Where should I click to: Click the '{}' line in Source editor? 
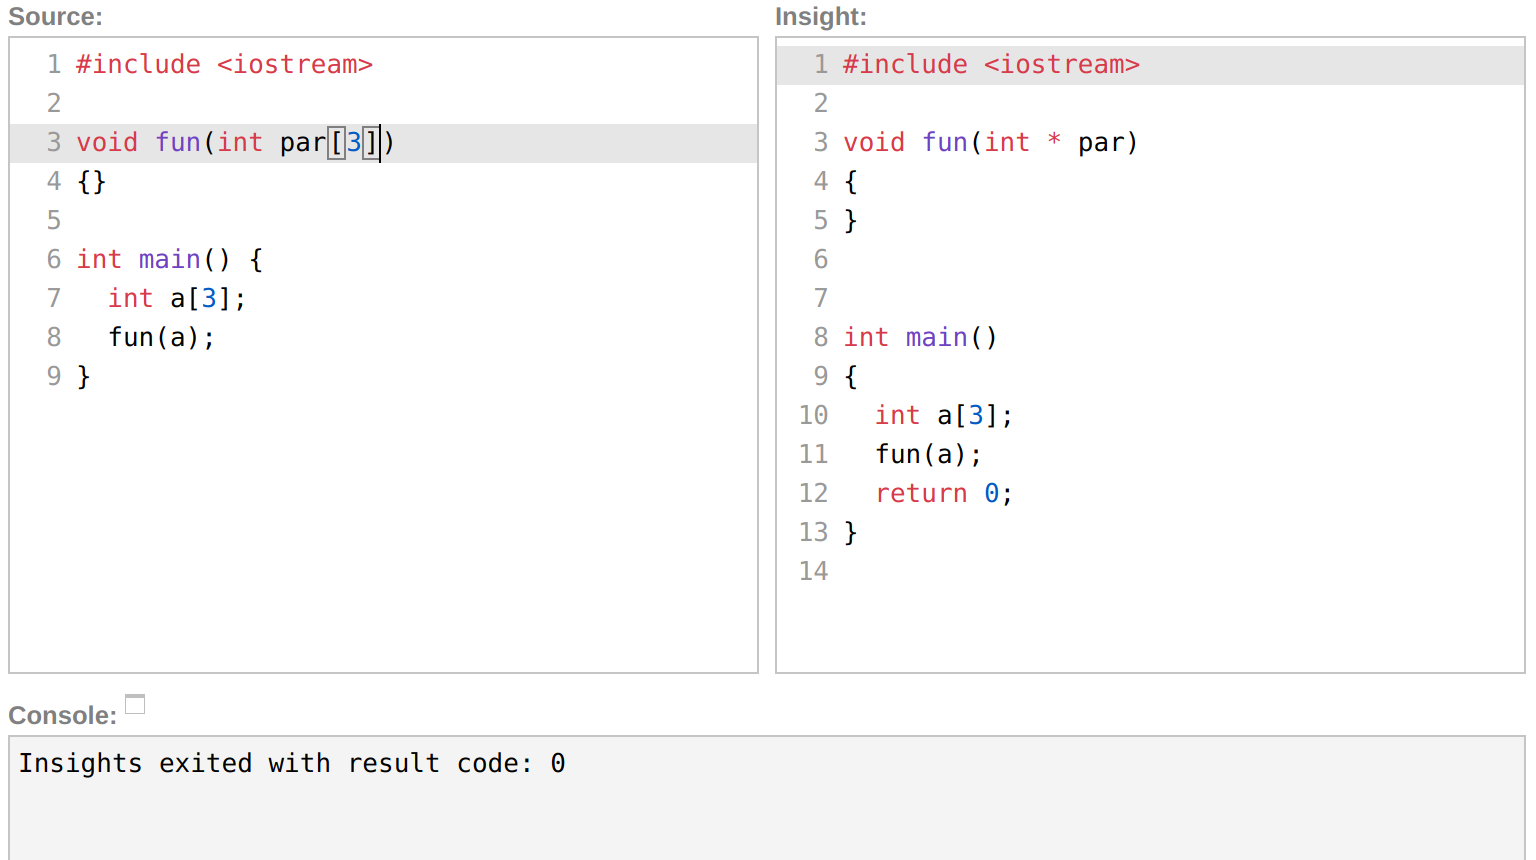(91, 182)
